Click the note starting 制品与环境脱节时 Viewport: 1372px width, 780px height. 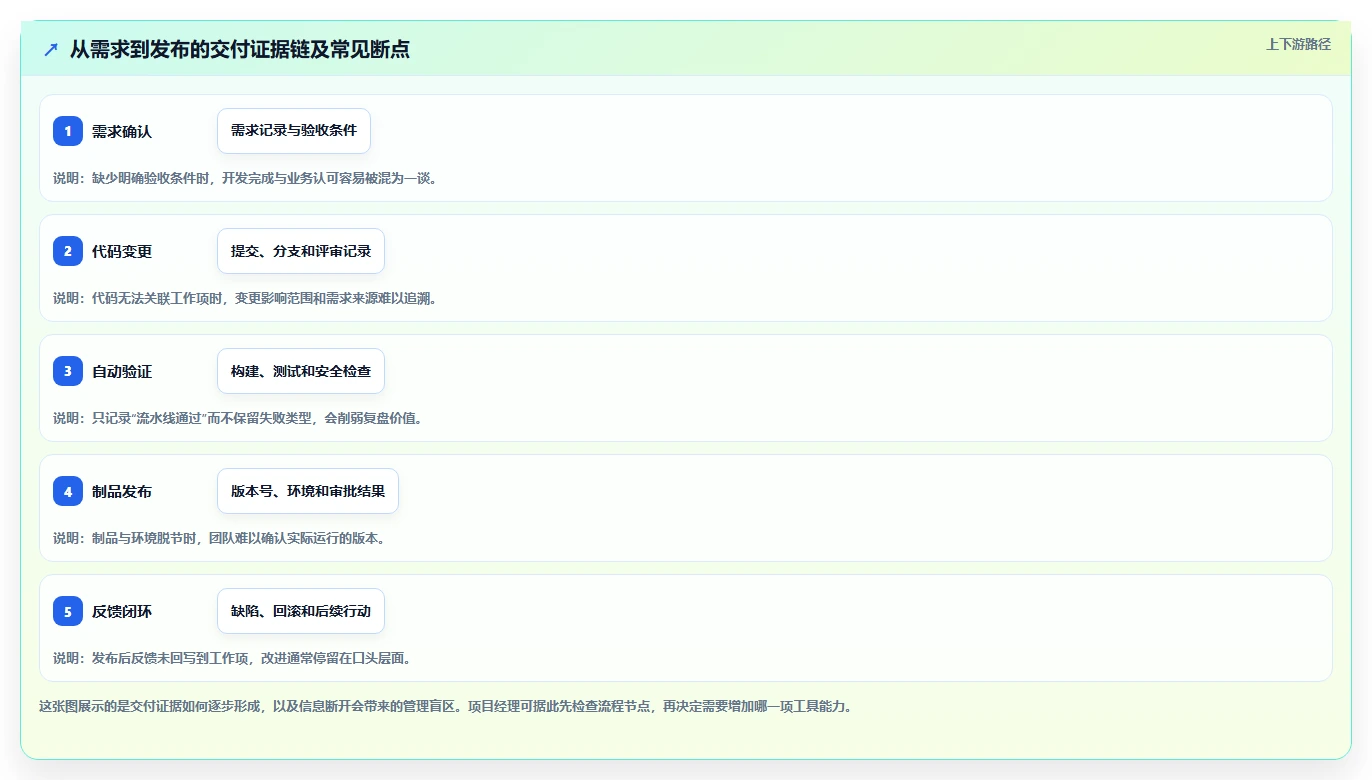tap(220, 538)
